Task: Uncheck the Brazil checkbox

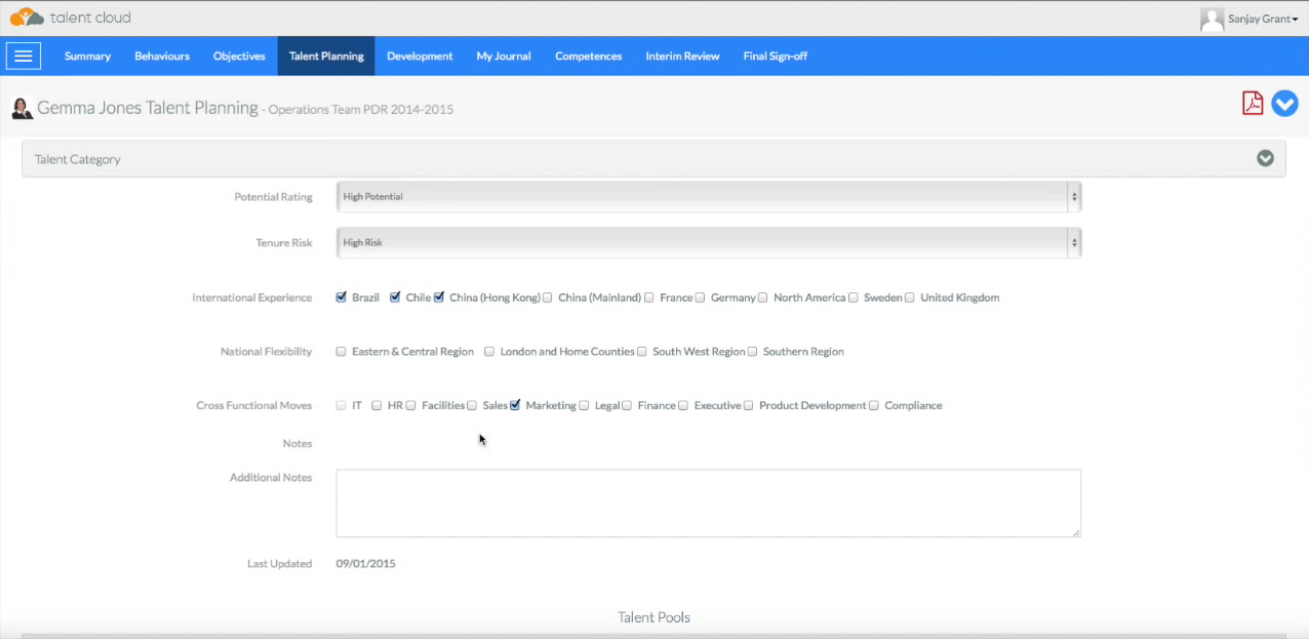Action: [x=342, y=297]
